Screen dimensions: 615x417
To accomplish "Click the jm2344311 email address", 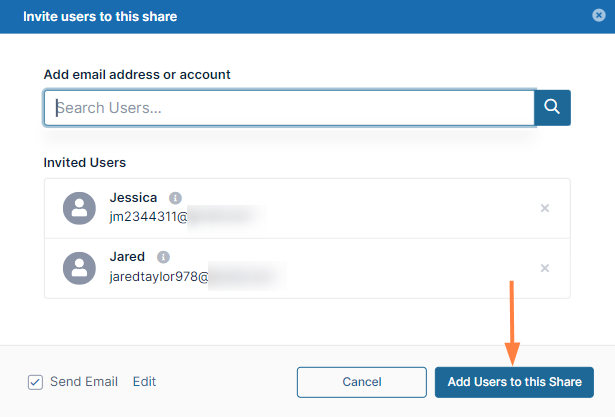I will pyautogui.click(x=148, y=216).
